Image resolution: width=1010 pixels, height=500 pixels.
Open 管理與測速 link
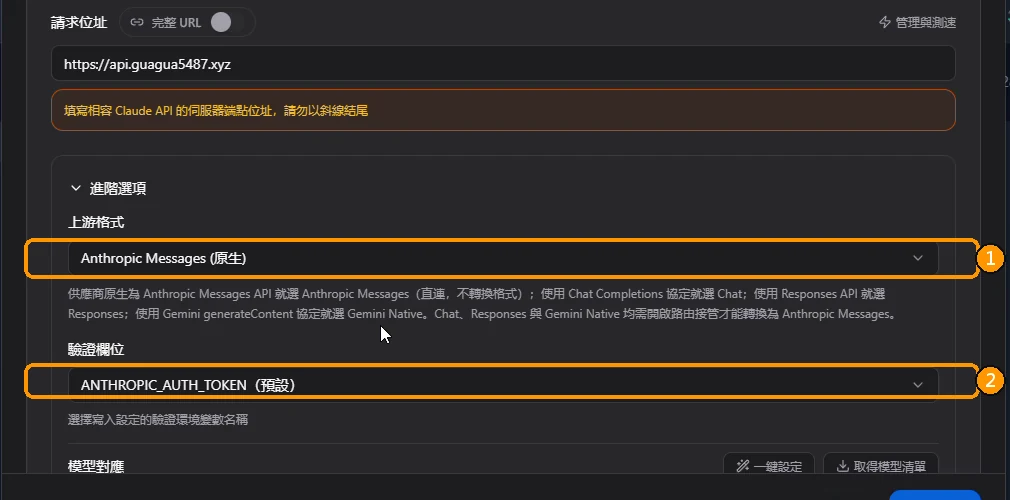918,23
